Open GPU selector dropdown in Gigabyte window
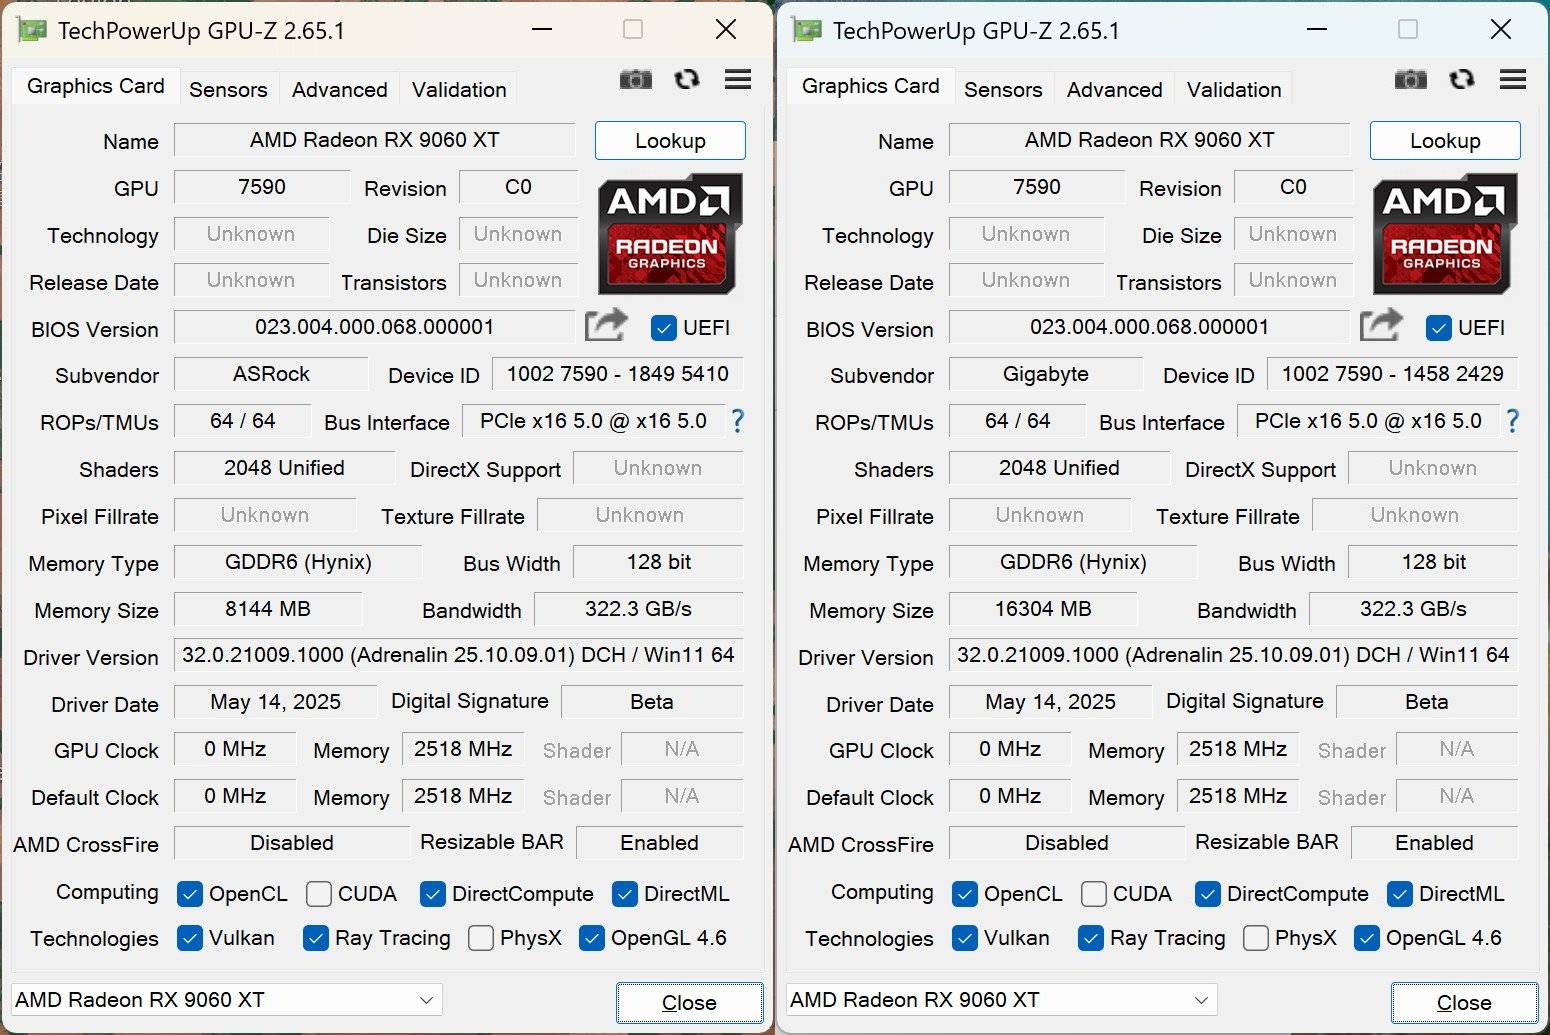The width and height of the screenshot is (1550, 1035). [x=1002, y=1000]
